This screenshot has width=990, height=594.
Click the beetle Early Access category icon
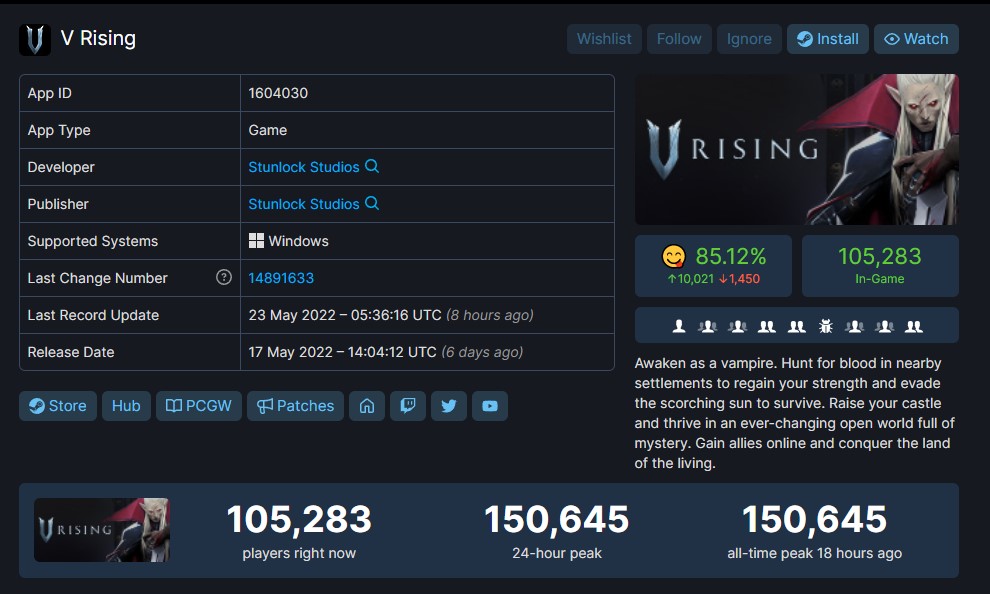pos(825,326)
